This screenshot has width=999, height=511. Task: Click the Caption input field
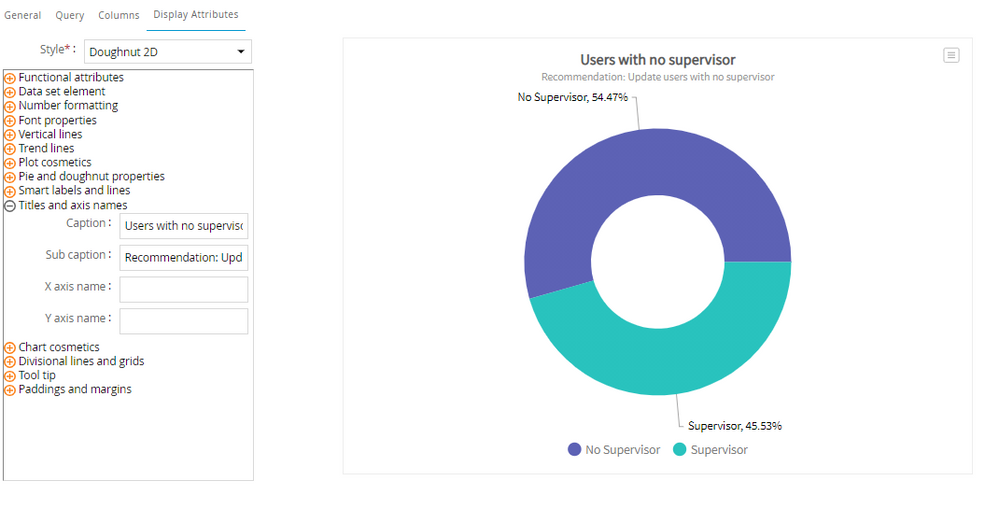point(183,226)
